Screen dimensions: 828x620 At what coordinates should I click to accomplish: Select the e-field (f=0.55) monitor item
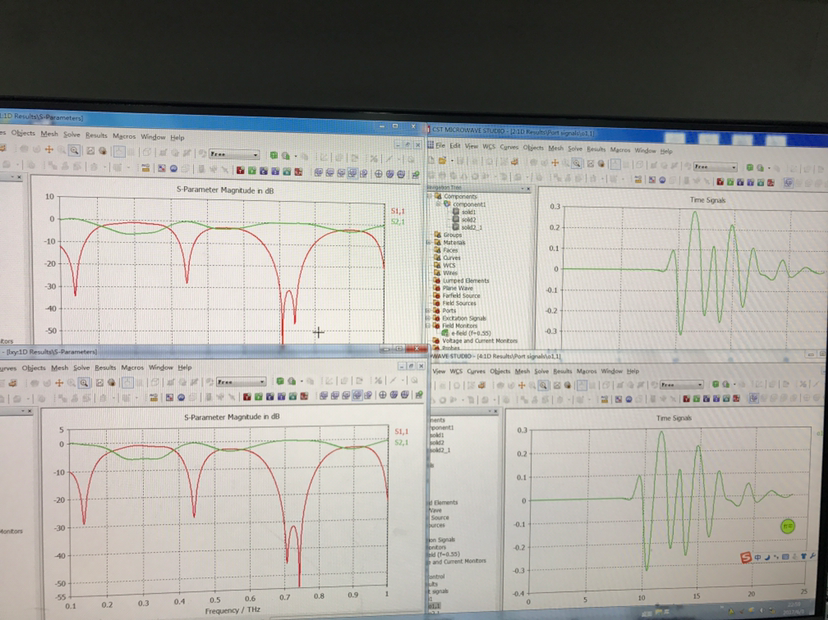coord(470,332)
